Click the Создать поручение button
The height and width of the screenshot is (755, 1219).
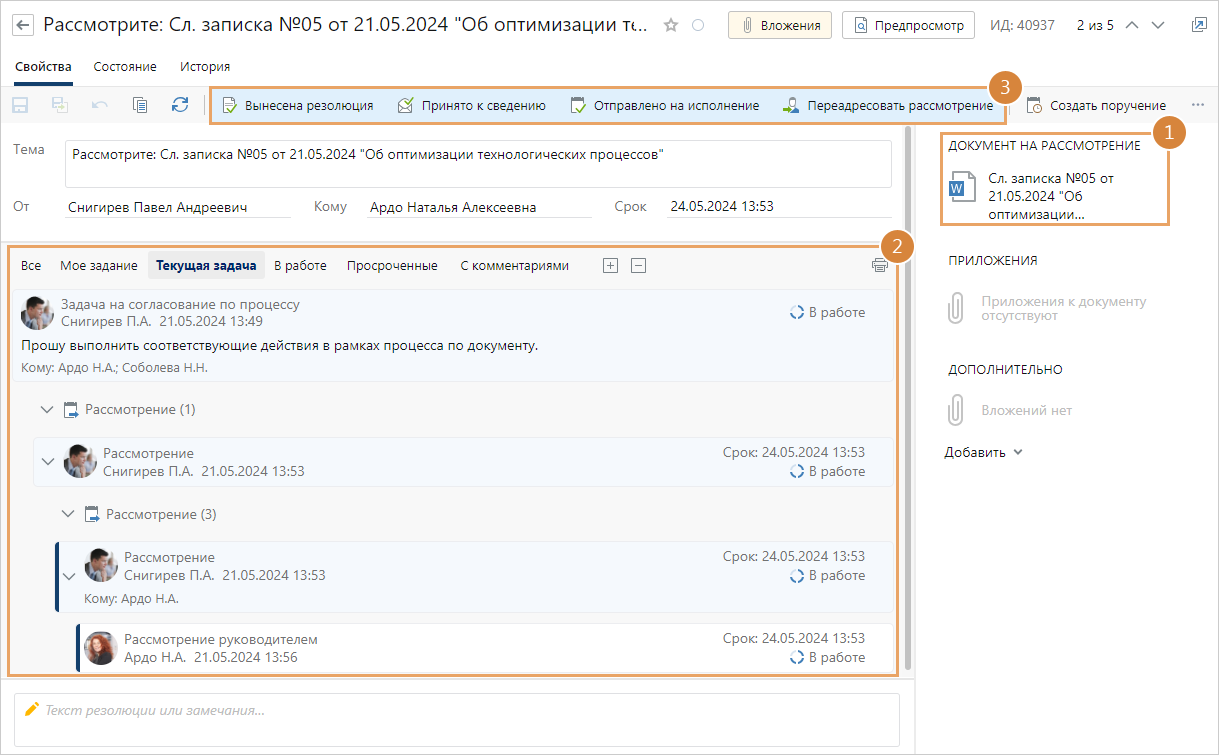pos(1097,105)
